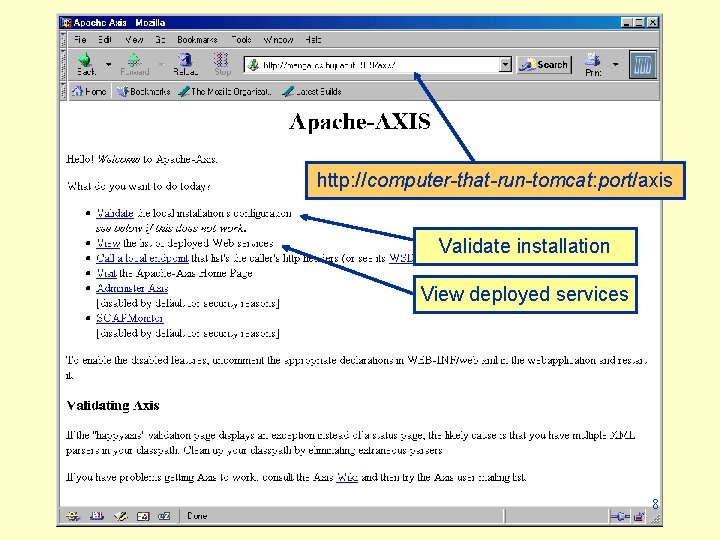Click the 'Done' status bar text
The height and width of the screenshot is (540, 720).
(197, 516)
